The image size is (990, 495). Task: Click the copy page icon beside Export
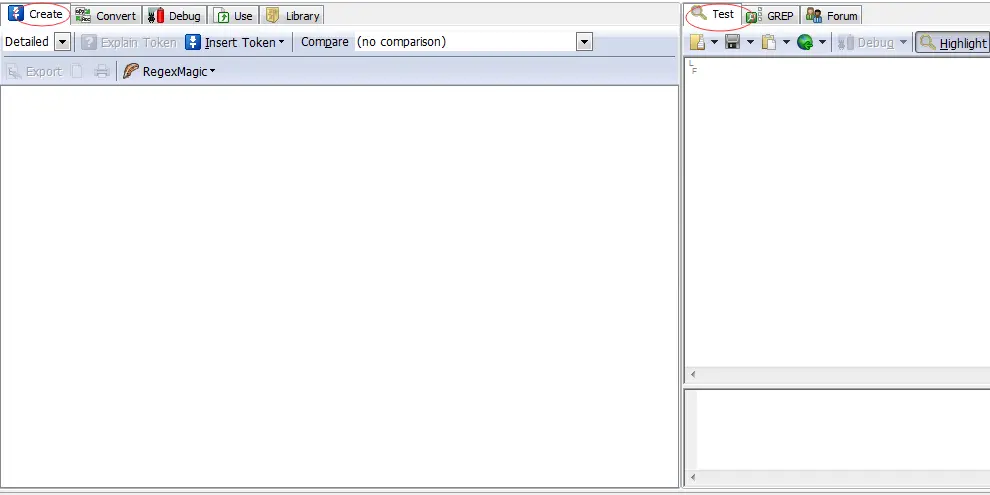click(76, 71)
